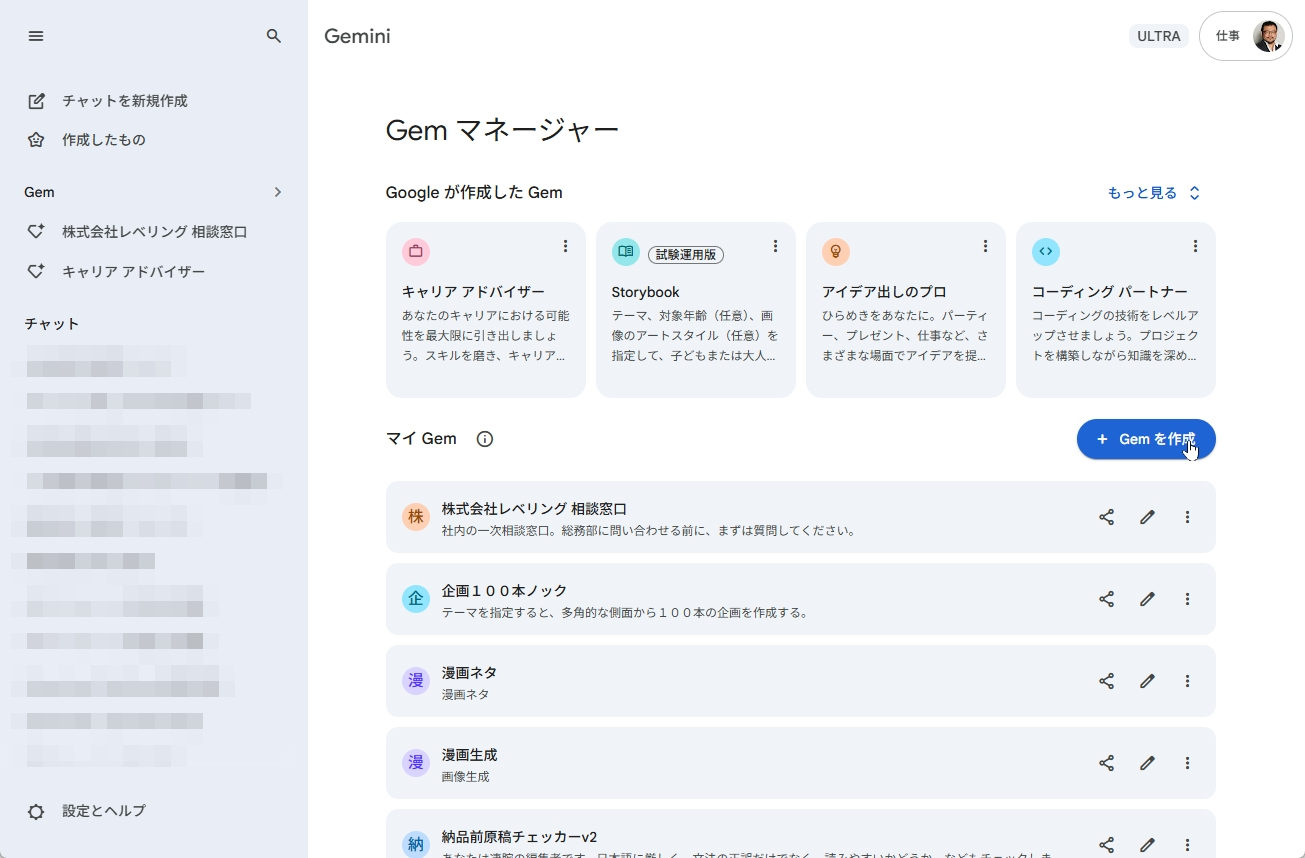The height and width of the screenshot is (858, 1305).
Task: Open more options for 漫画ネタ
Action: [1187, 681]
